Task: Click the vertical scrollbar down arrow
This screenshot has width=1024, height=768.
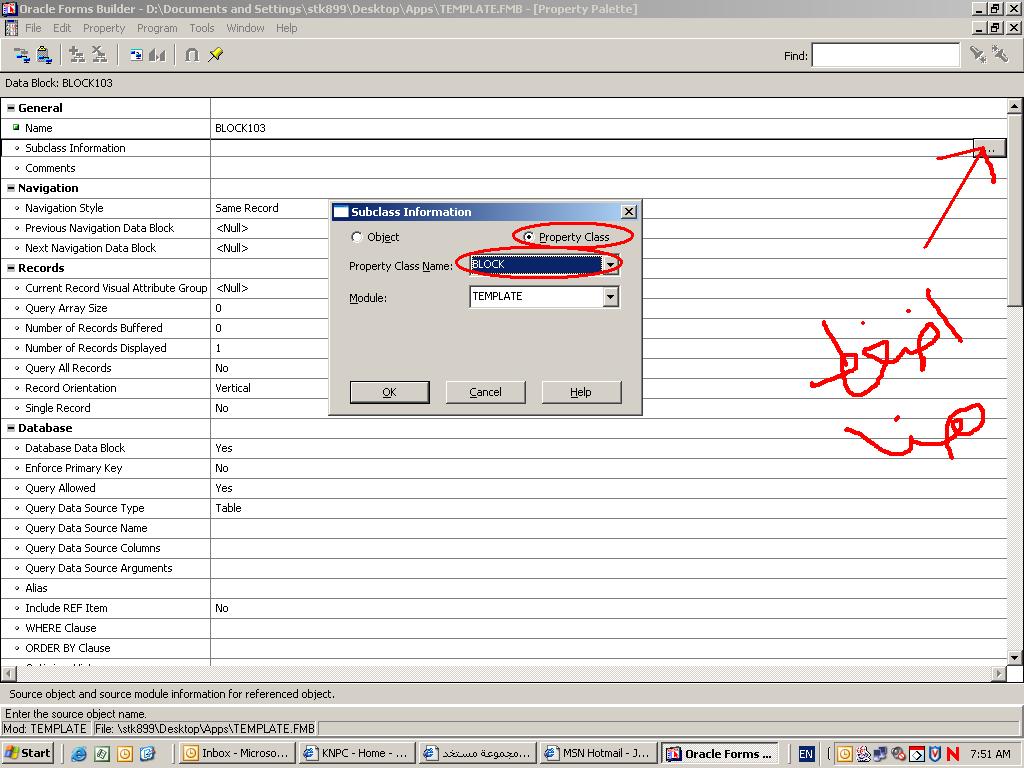Action: click(1015, 657)
